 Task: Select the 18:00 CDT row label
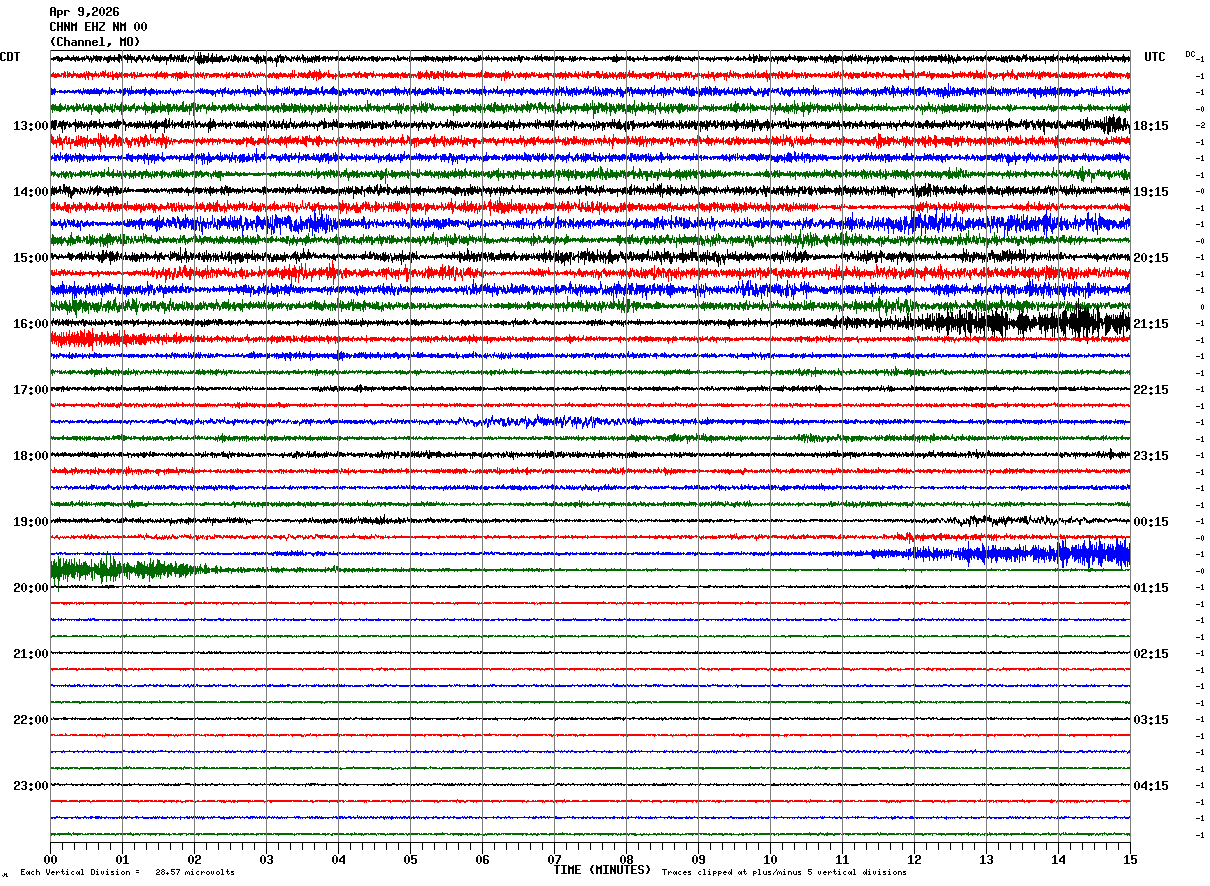point(31,456)
